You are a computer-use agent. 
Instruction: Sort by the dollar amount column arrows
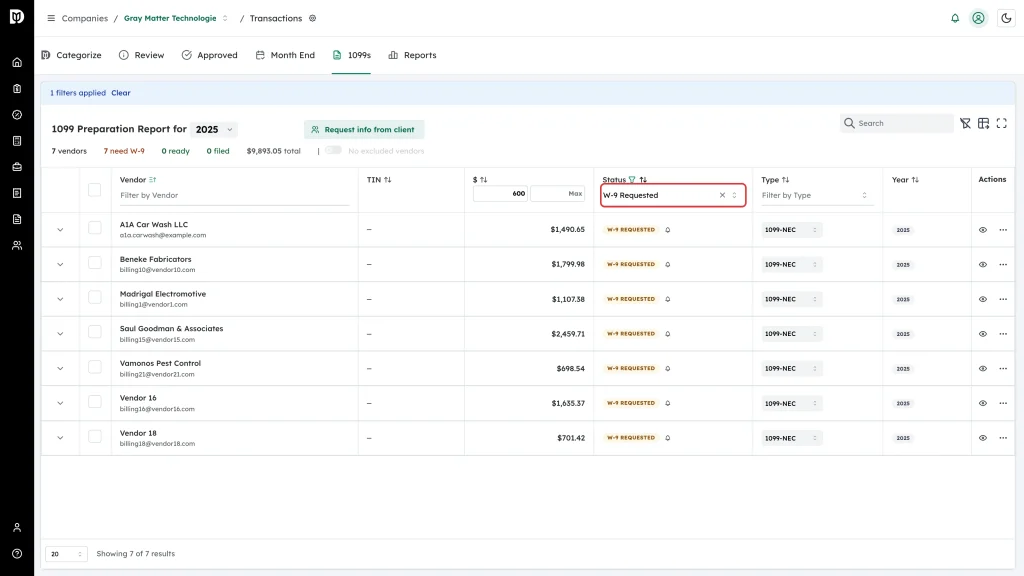[x=484, y=180]
